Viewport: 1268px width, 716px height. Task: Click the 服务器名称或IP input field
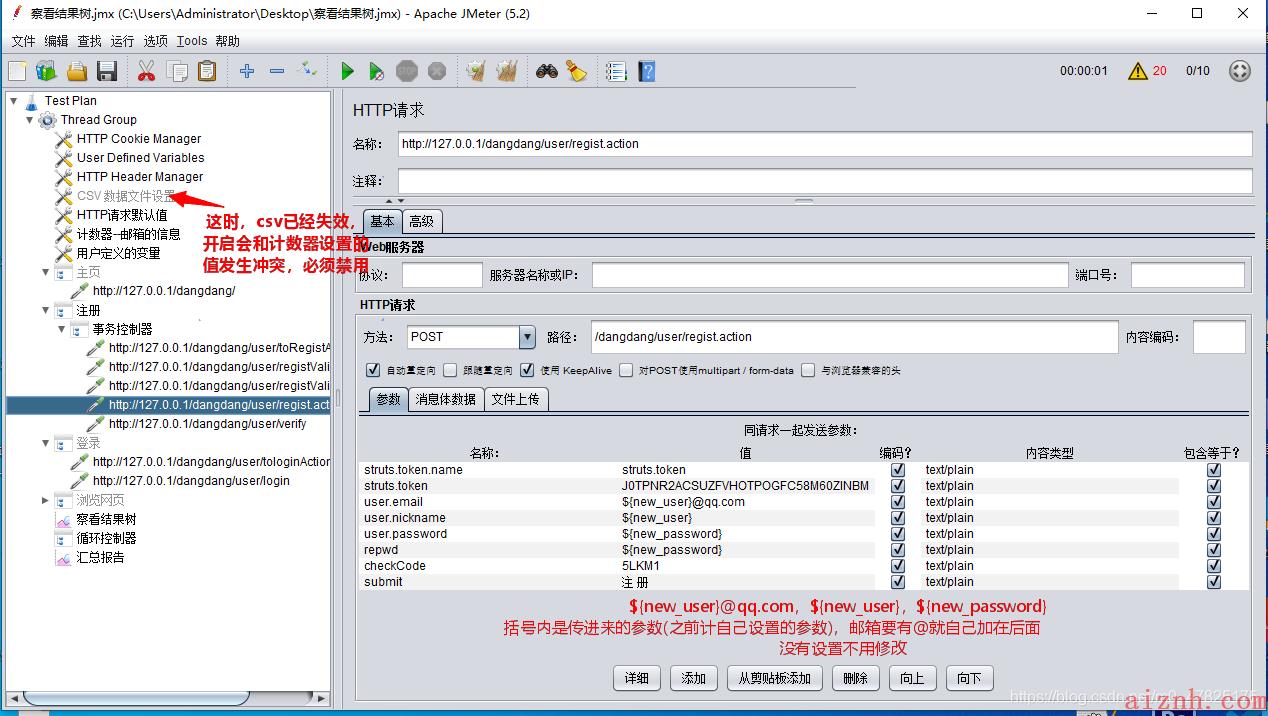829,275
